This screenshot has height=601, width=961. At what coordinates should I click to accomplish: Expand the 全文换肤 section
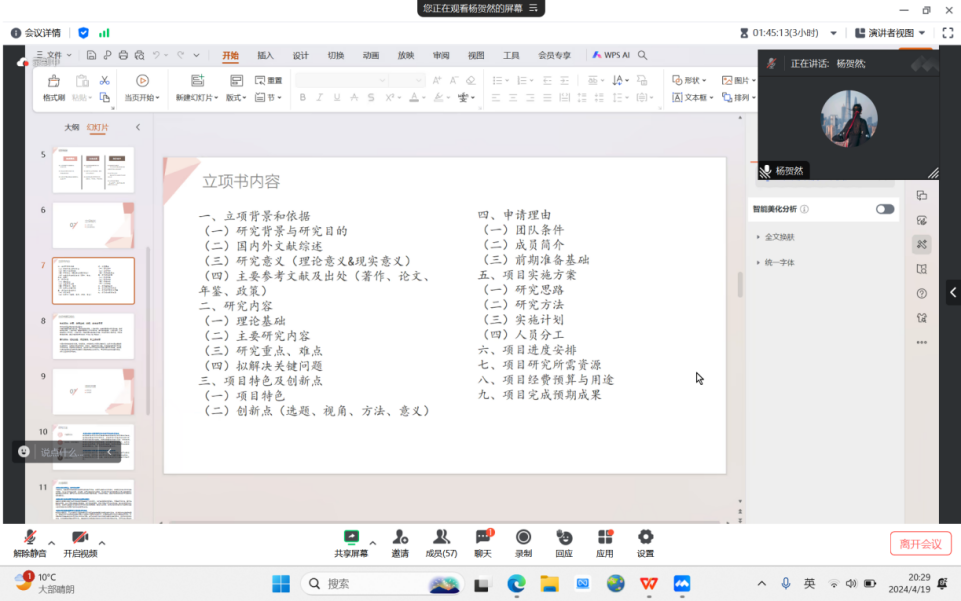(780, 237)
